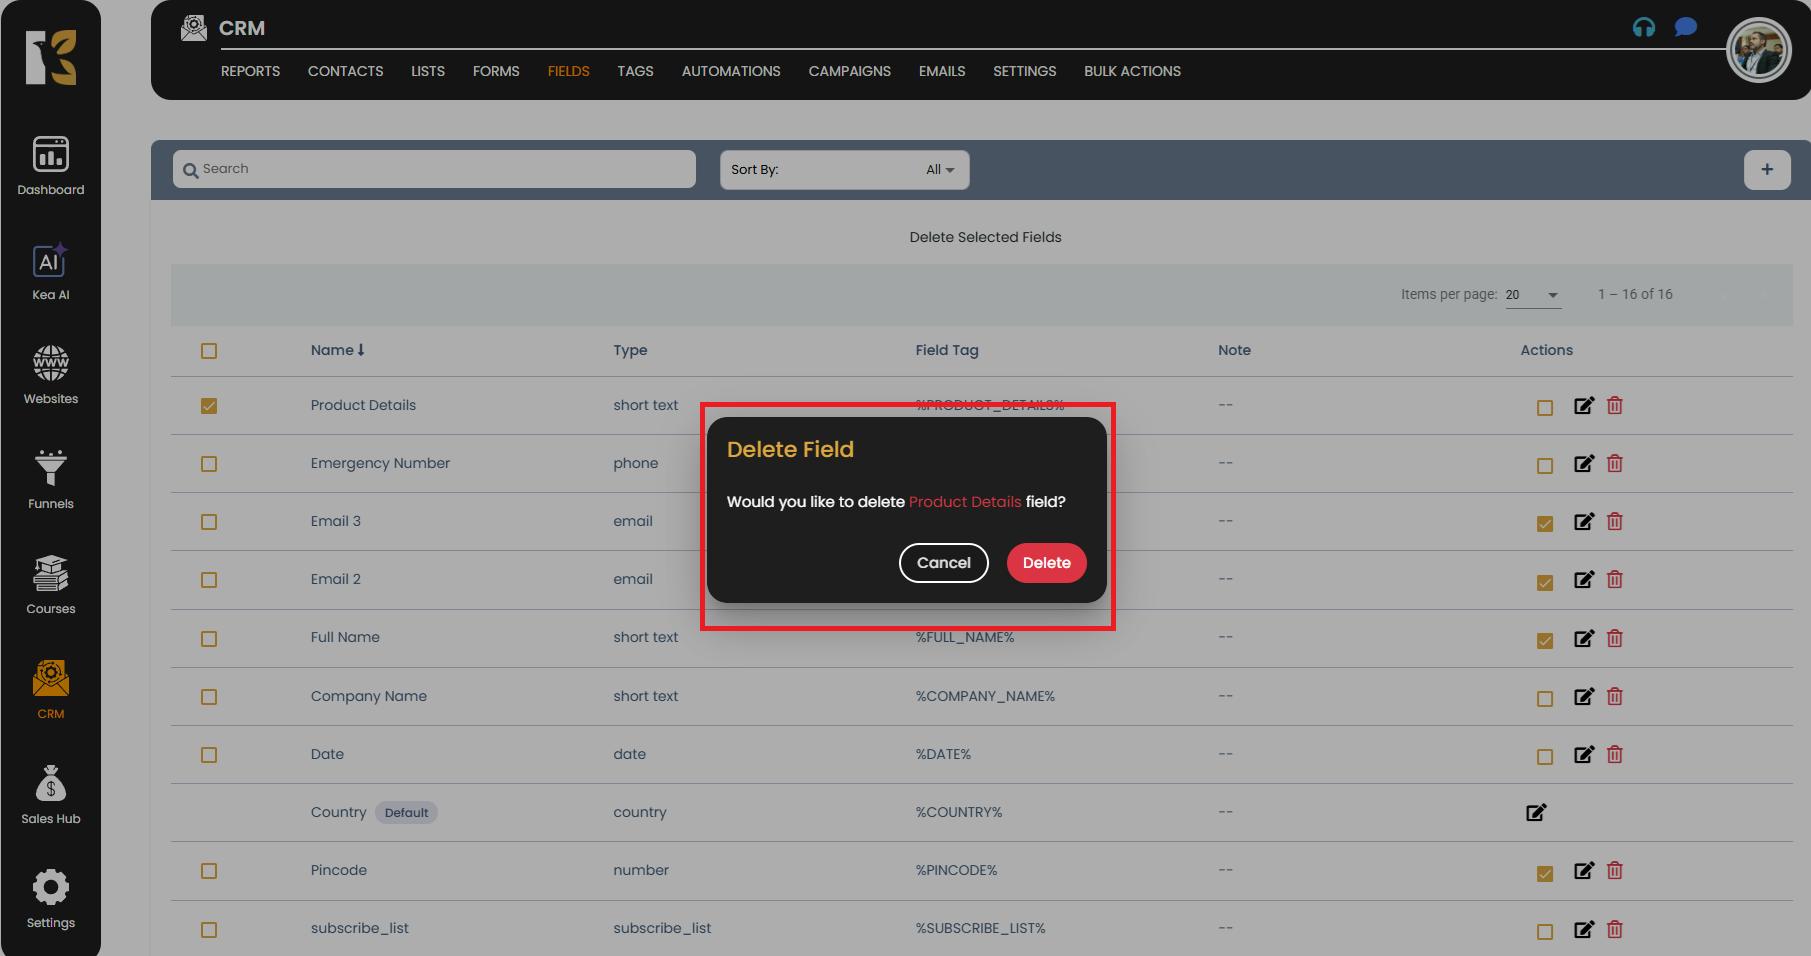Switch to the Automations tab
The height and width of the screenshot is (956, 1811).
[730, 71]
